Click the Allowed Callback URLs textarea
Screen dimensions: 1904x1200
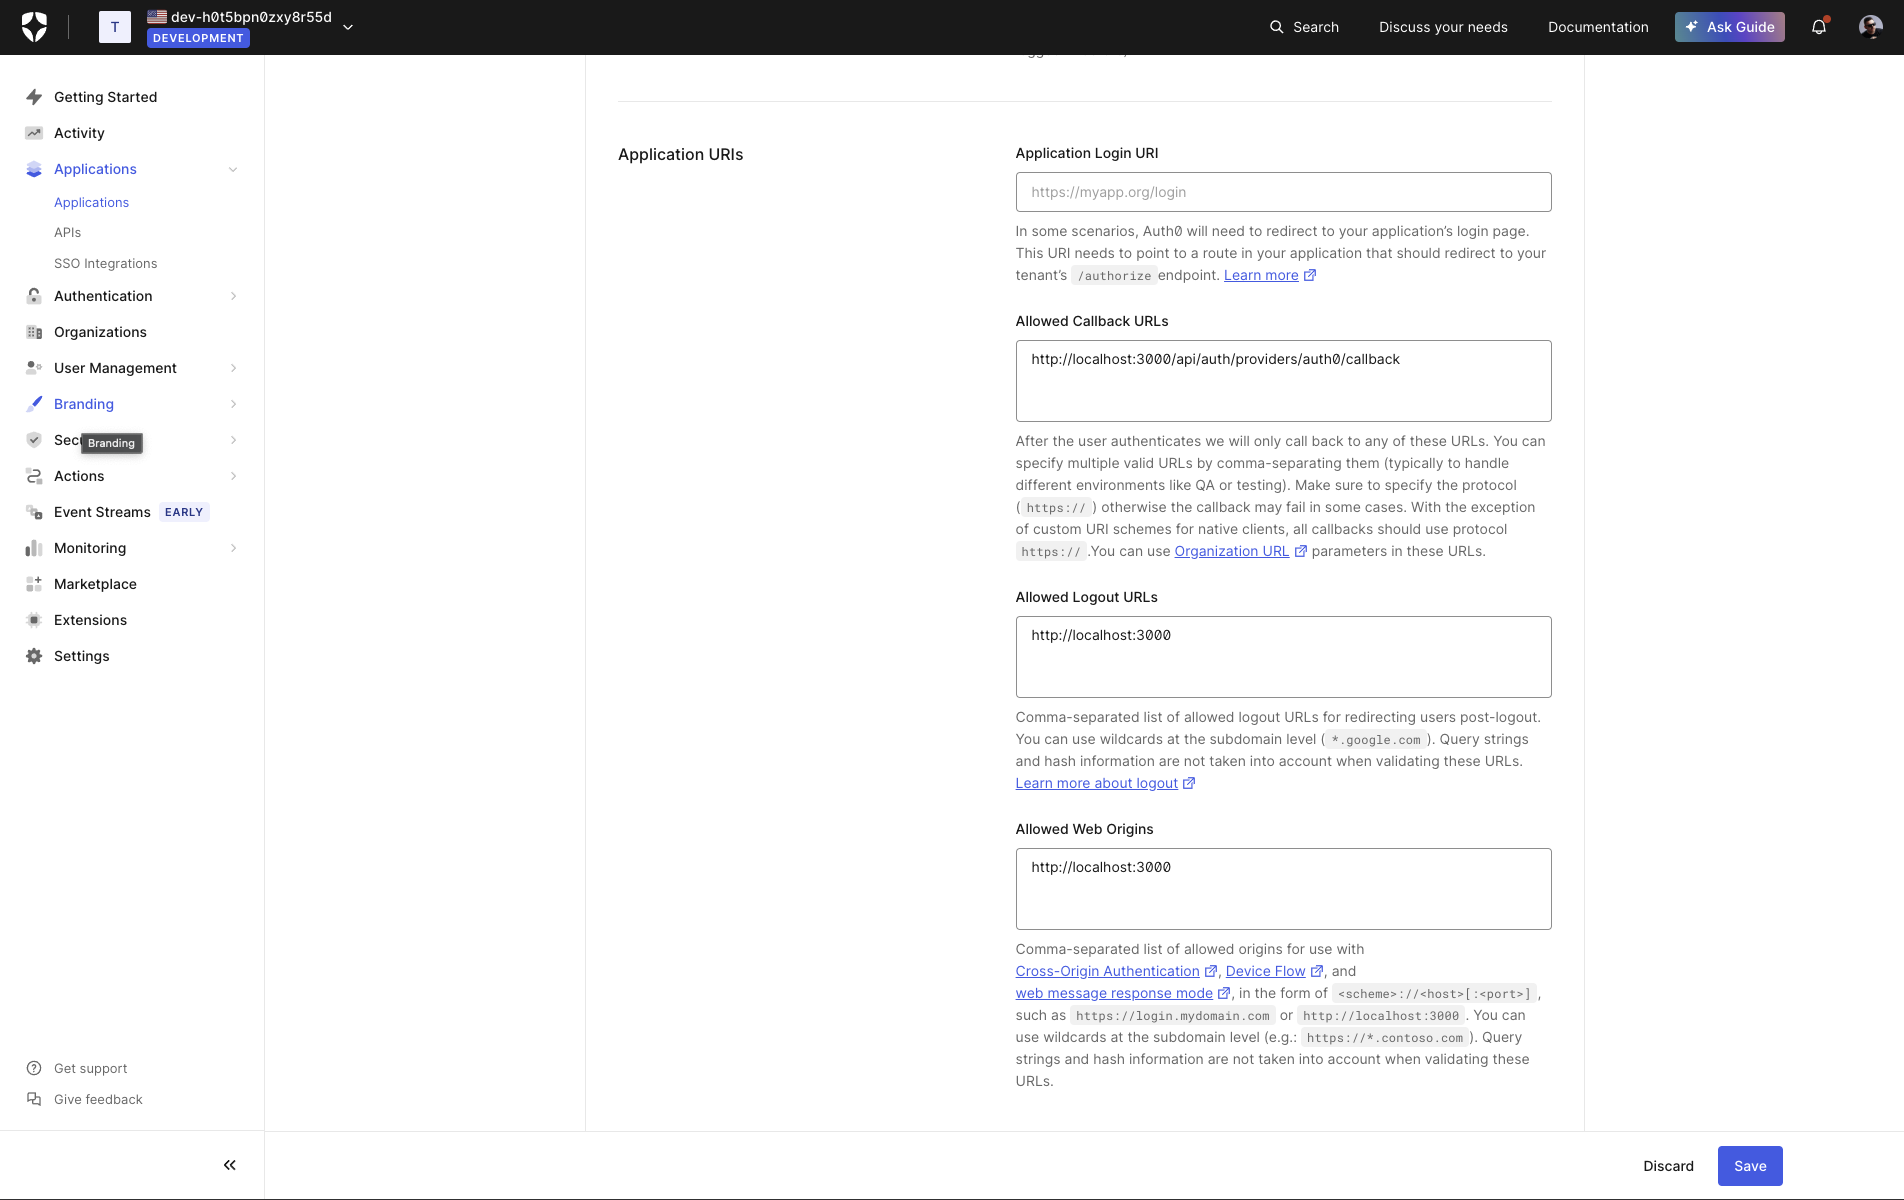(x=1283, y=381)
